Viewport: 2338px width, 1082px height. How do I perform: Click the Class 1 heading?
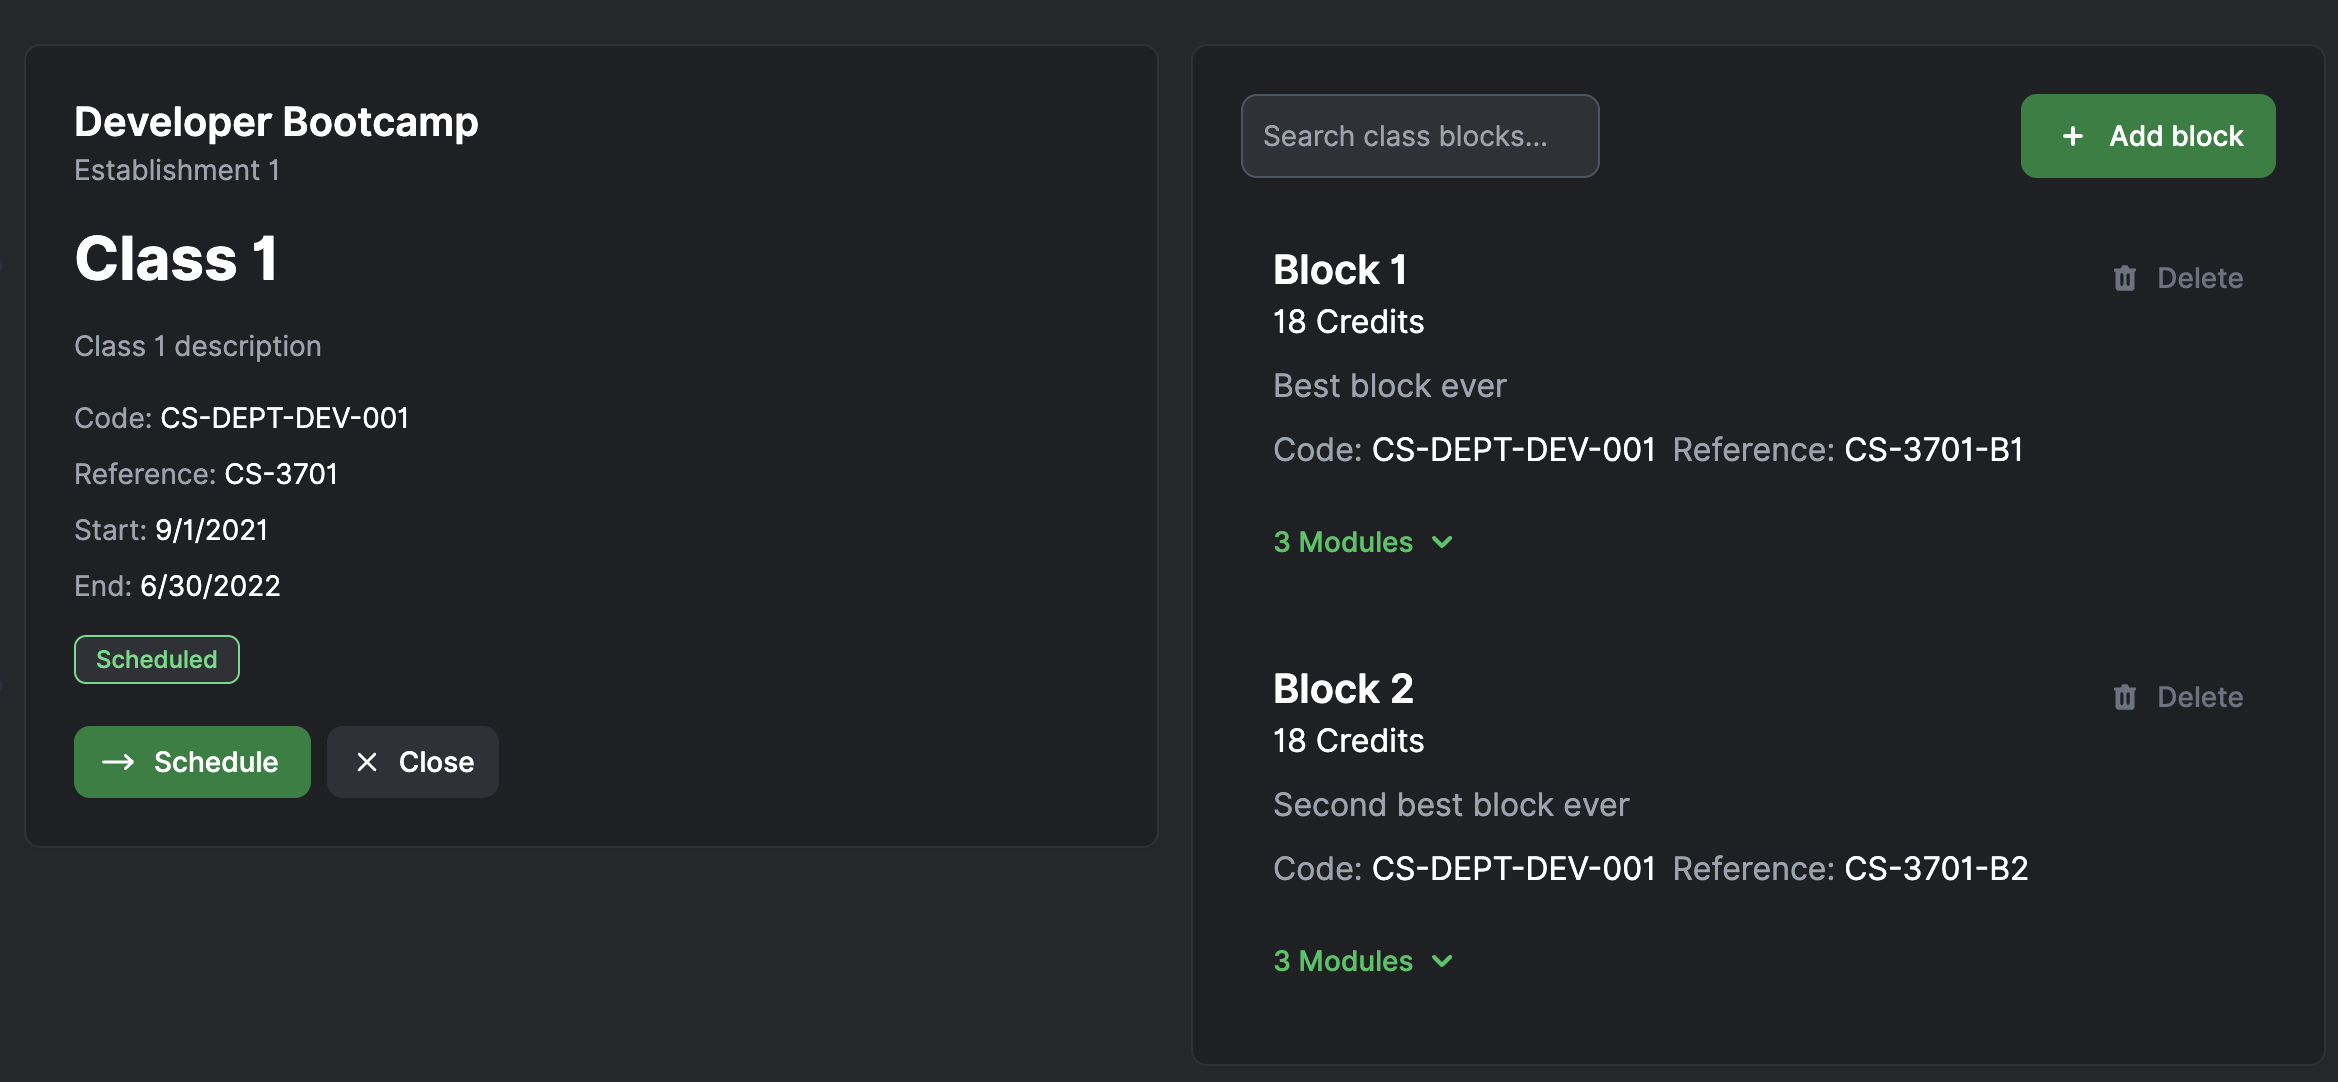[x=176, y=259]
